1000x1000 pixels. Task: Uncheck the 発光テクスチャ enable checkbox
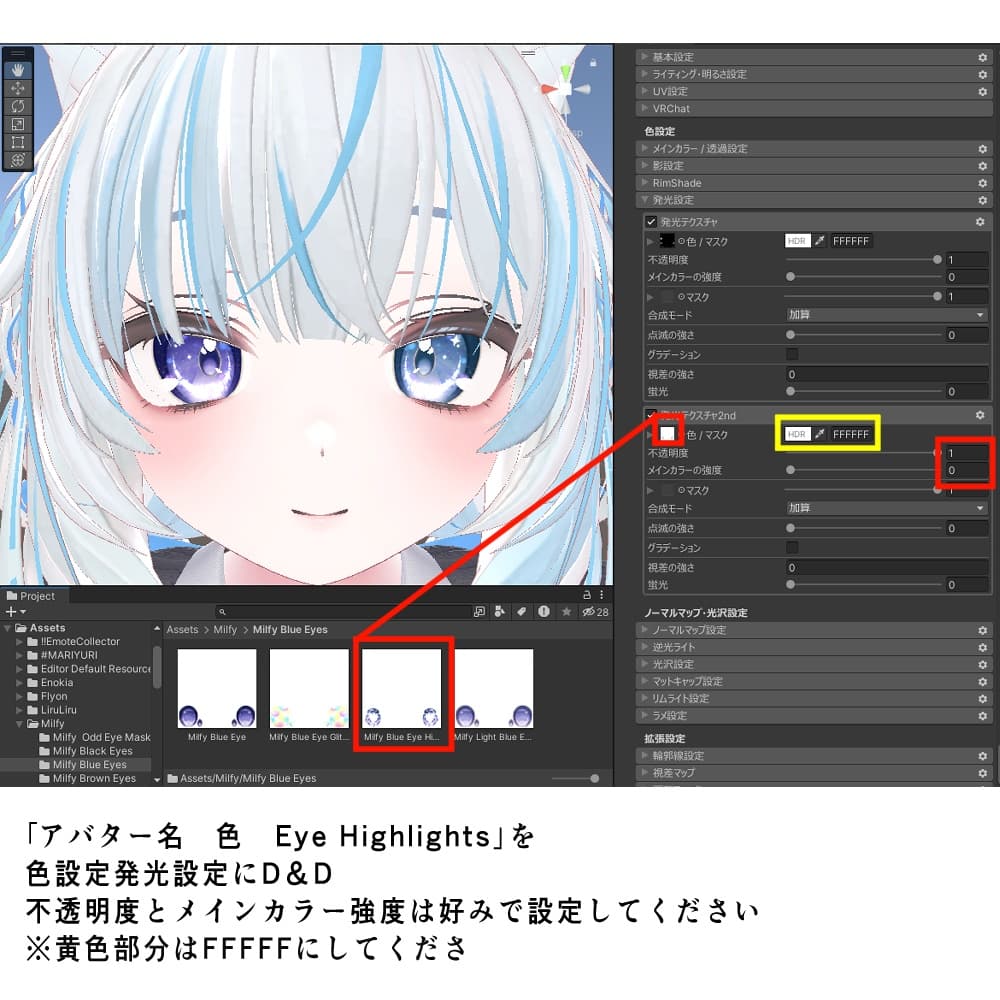pos(650,221)
